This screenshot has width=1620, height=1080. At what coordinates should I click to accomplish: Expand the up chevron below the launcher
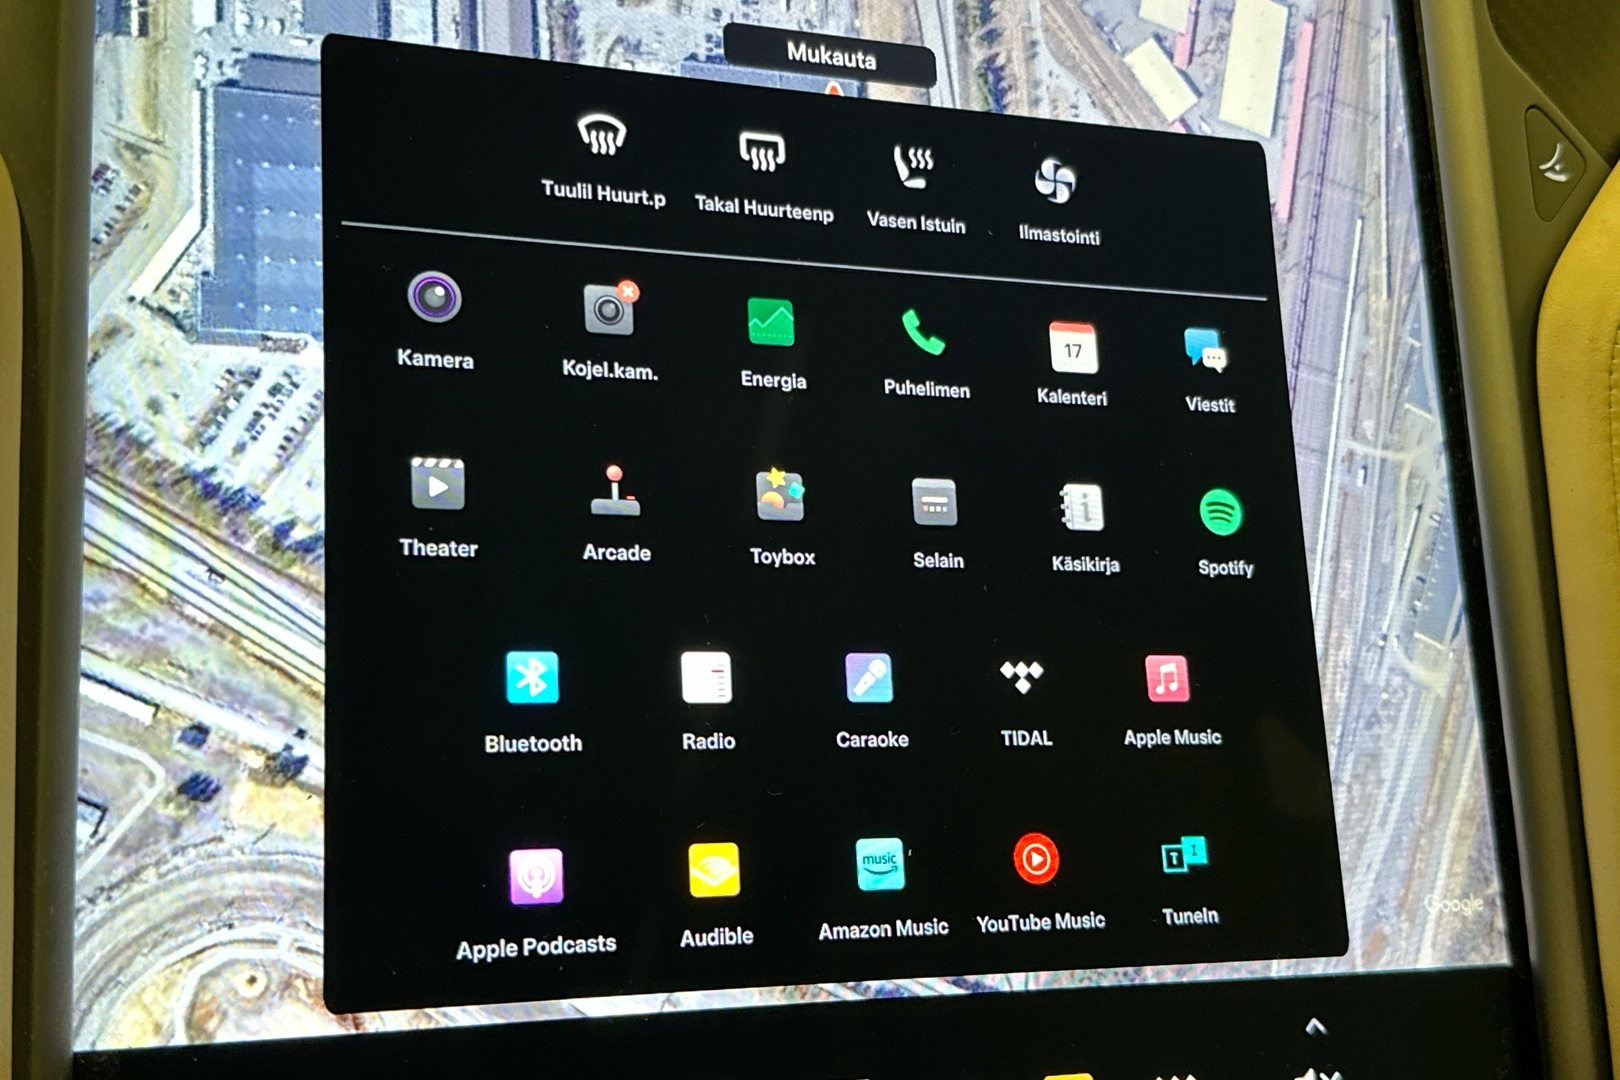(1315, 1026)
